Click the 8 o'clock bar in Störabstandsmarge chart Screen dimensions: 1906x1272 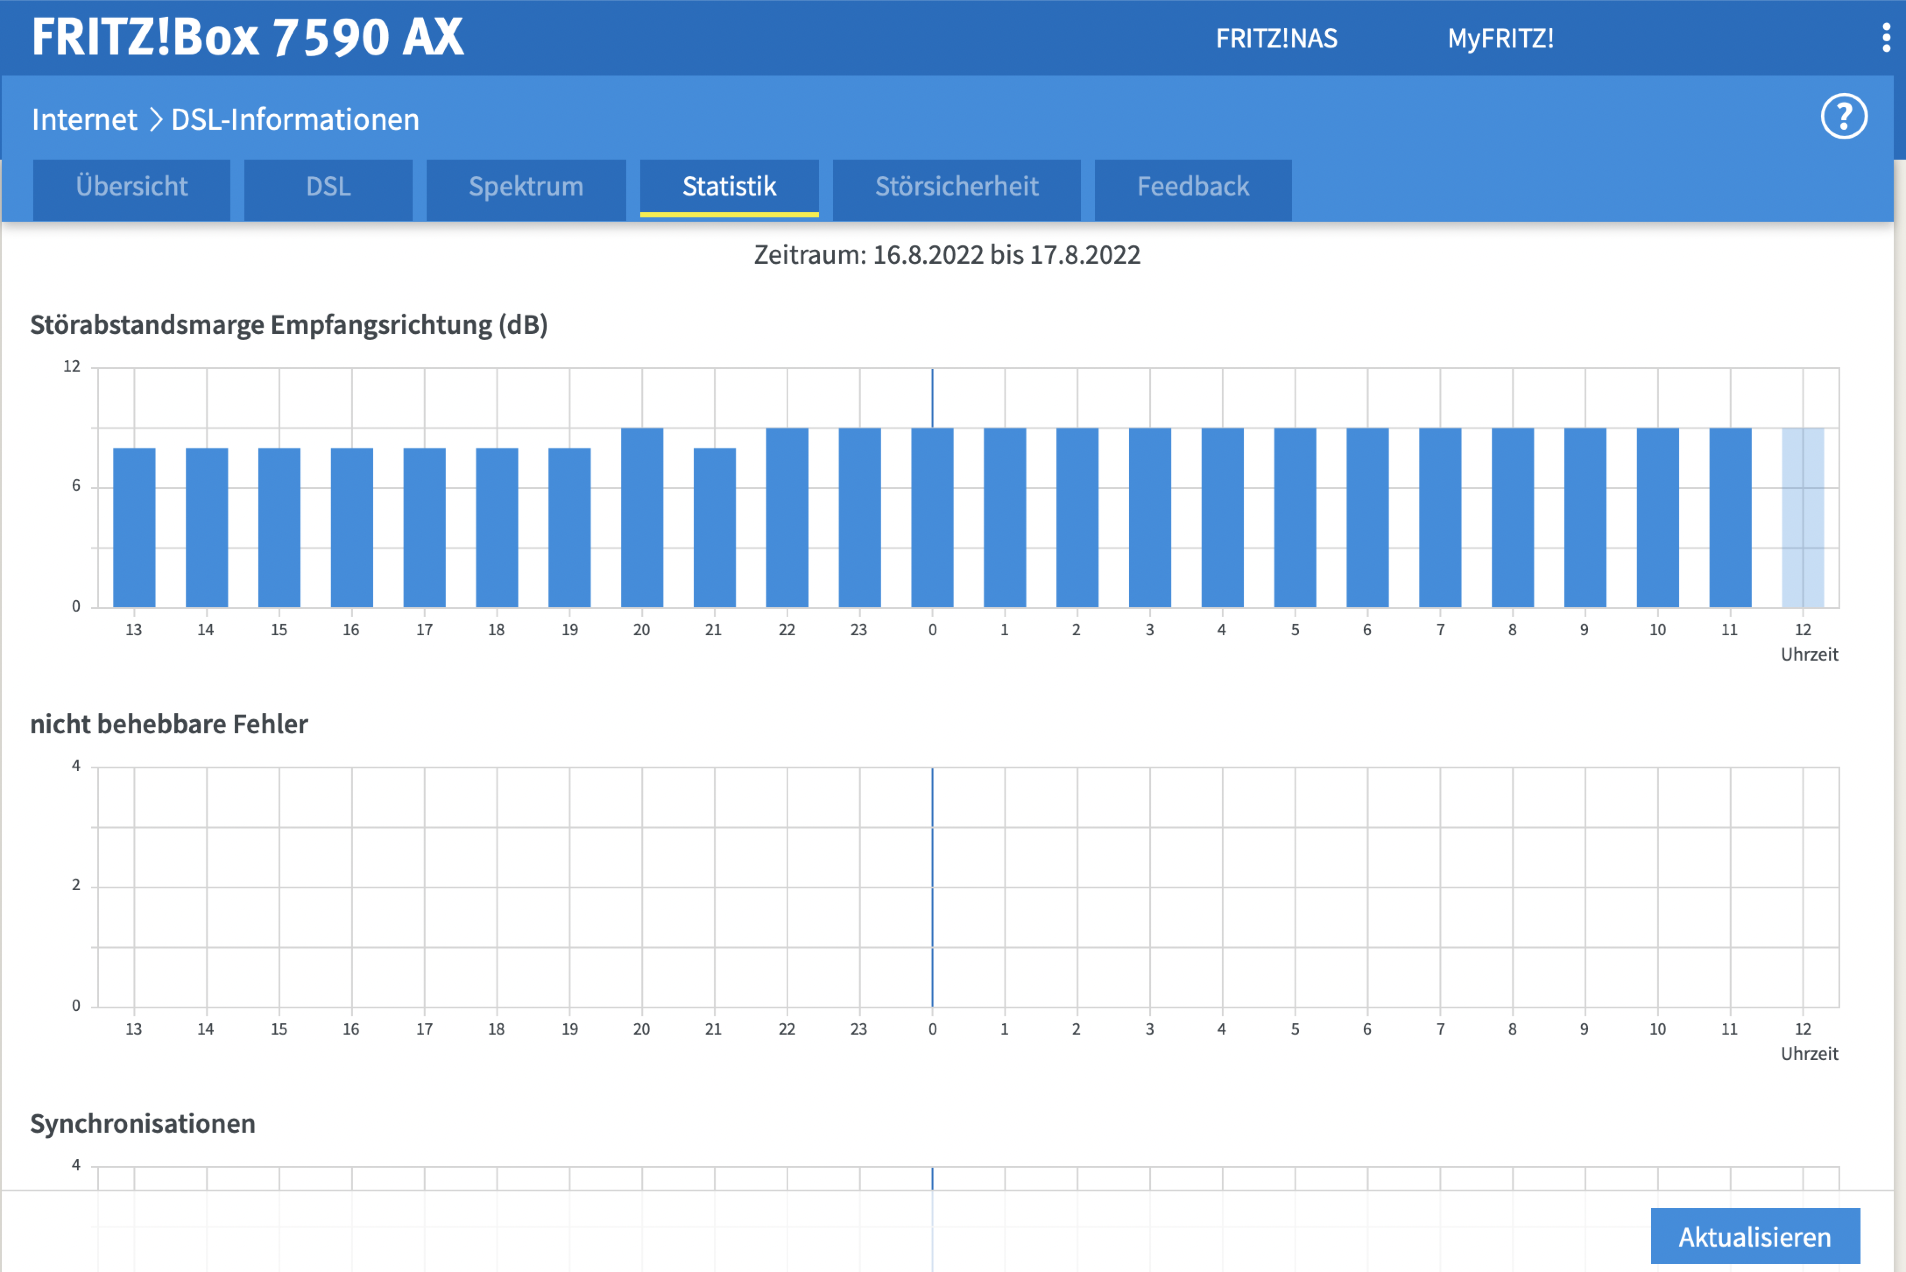tap(1513, 517)
